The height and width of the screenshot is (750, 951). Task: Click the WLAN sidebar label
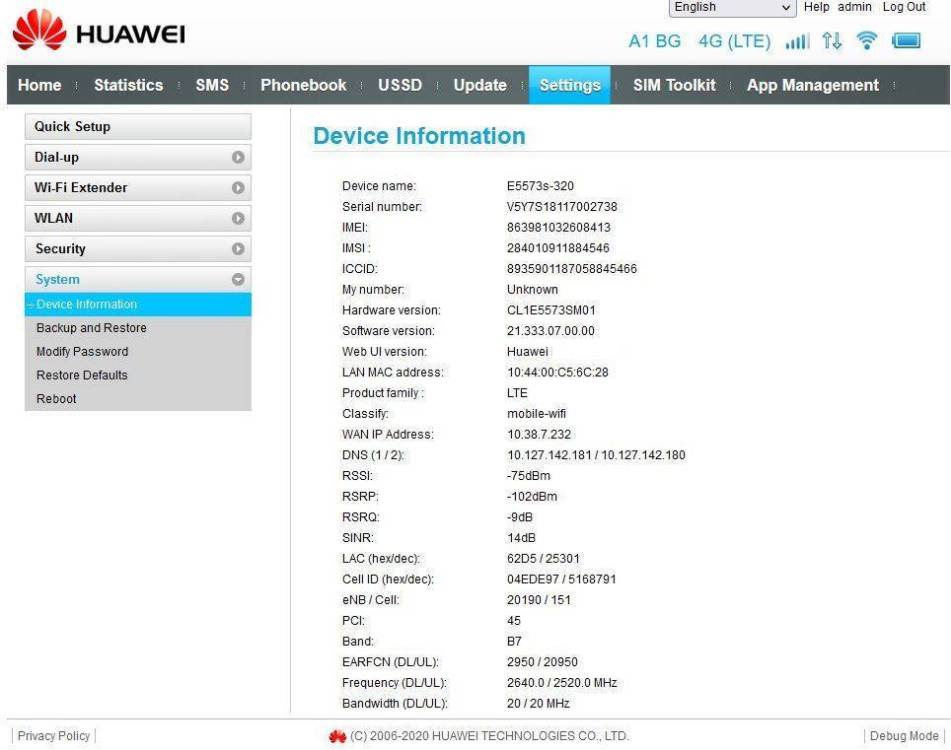(x=53, y=218)
